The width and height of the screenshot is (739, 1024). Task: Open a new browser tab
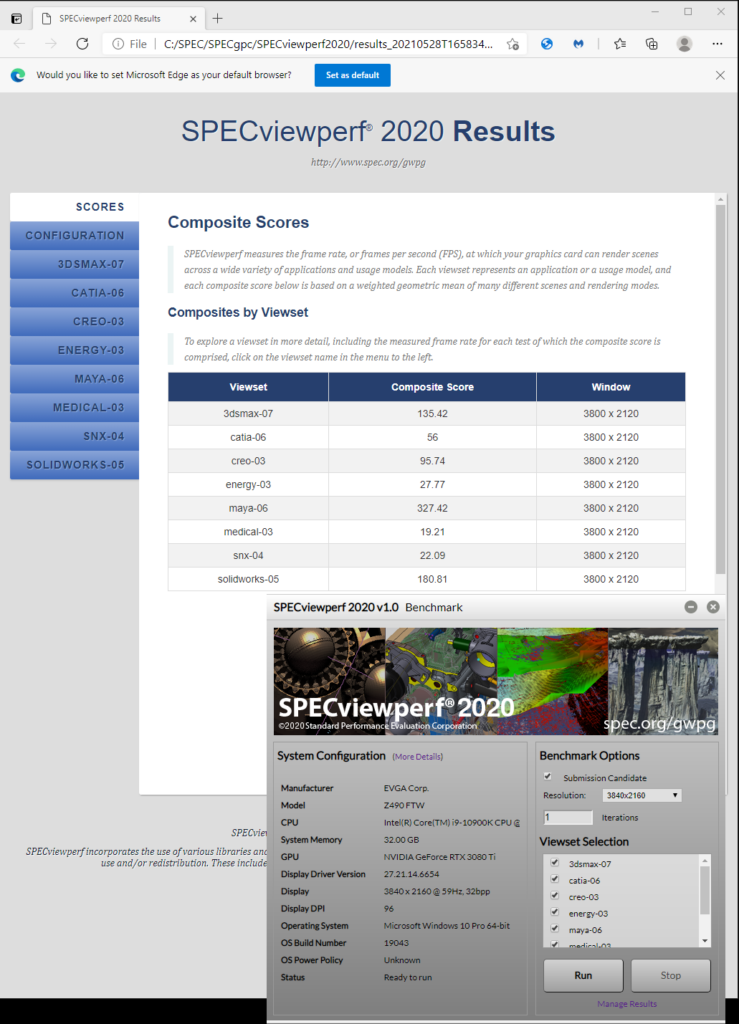point(218,18)
